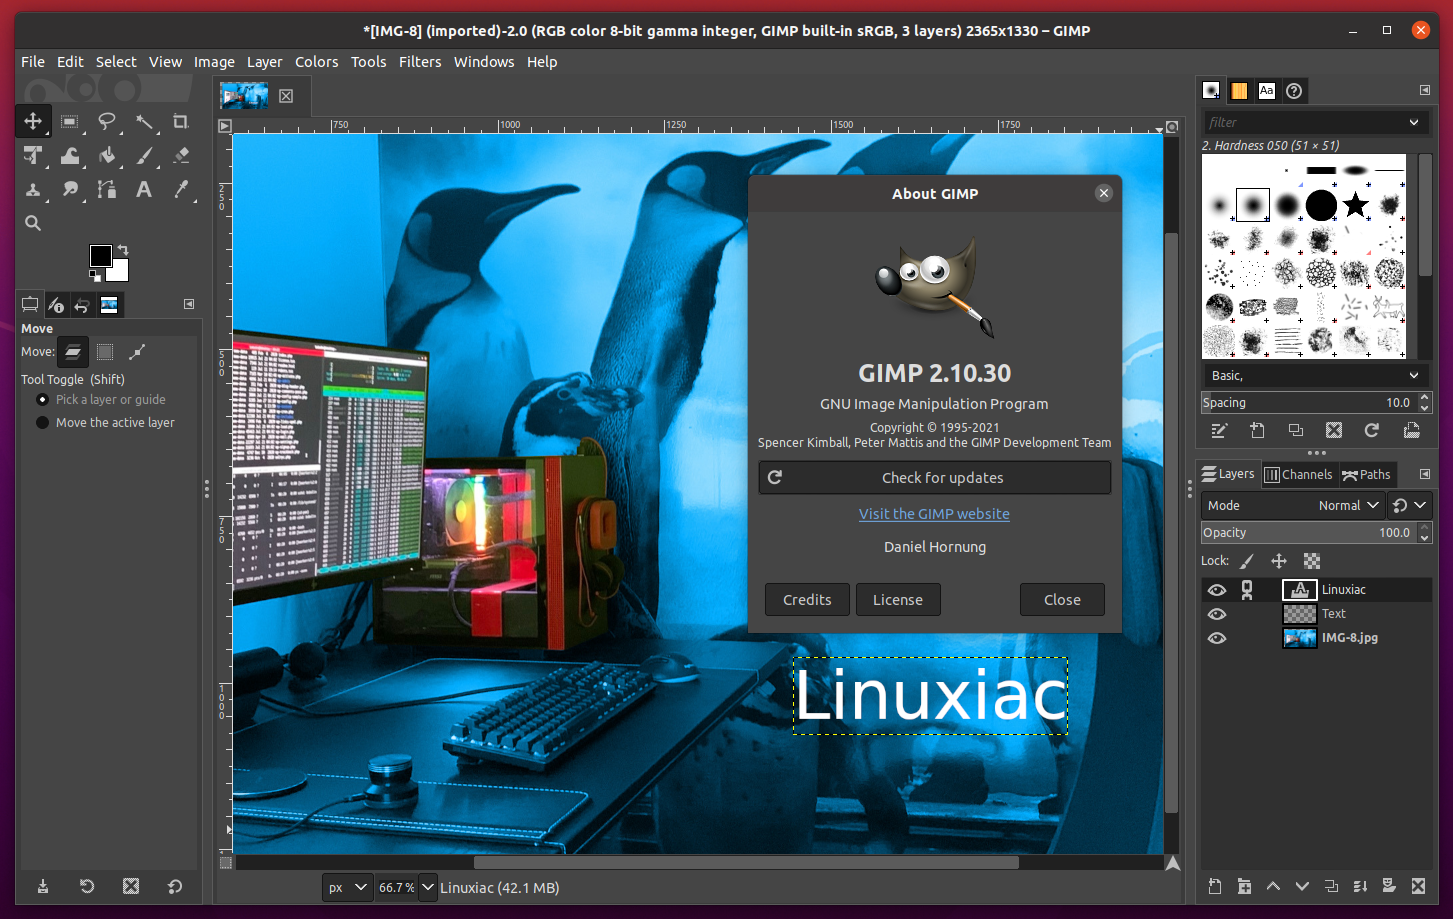Open the Brushes dock configuration menu arrow
This screenshot has height=919, width=1453.
(1425, 90)
